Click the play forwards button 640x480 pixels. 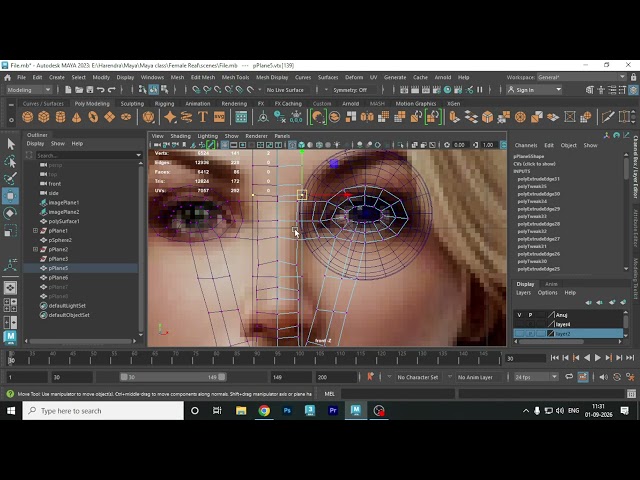(598, 358)
